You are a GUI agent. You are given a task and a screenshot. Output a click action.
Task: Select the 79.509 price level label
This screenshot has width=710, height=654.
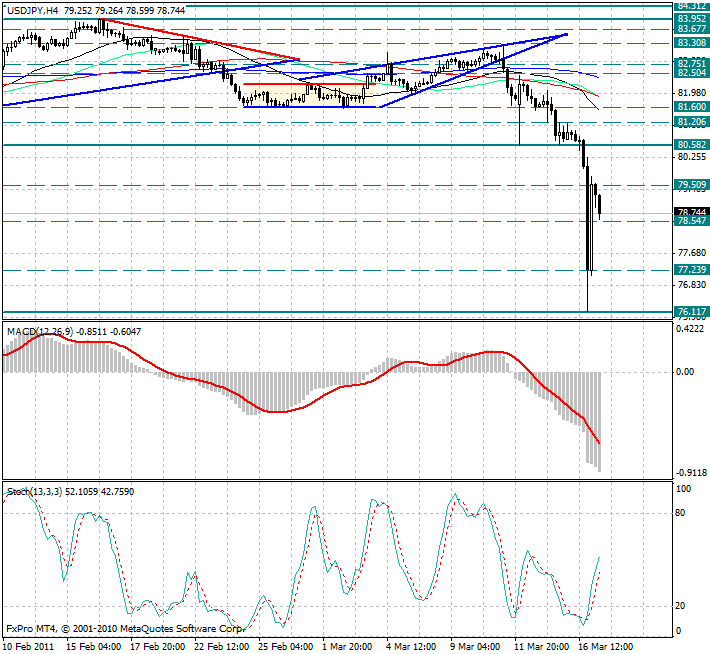click(691, 185)
